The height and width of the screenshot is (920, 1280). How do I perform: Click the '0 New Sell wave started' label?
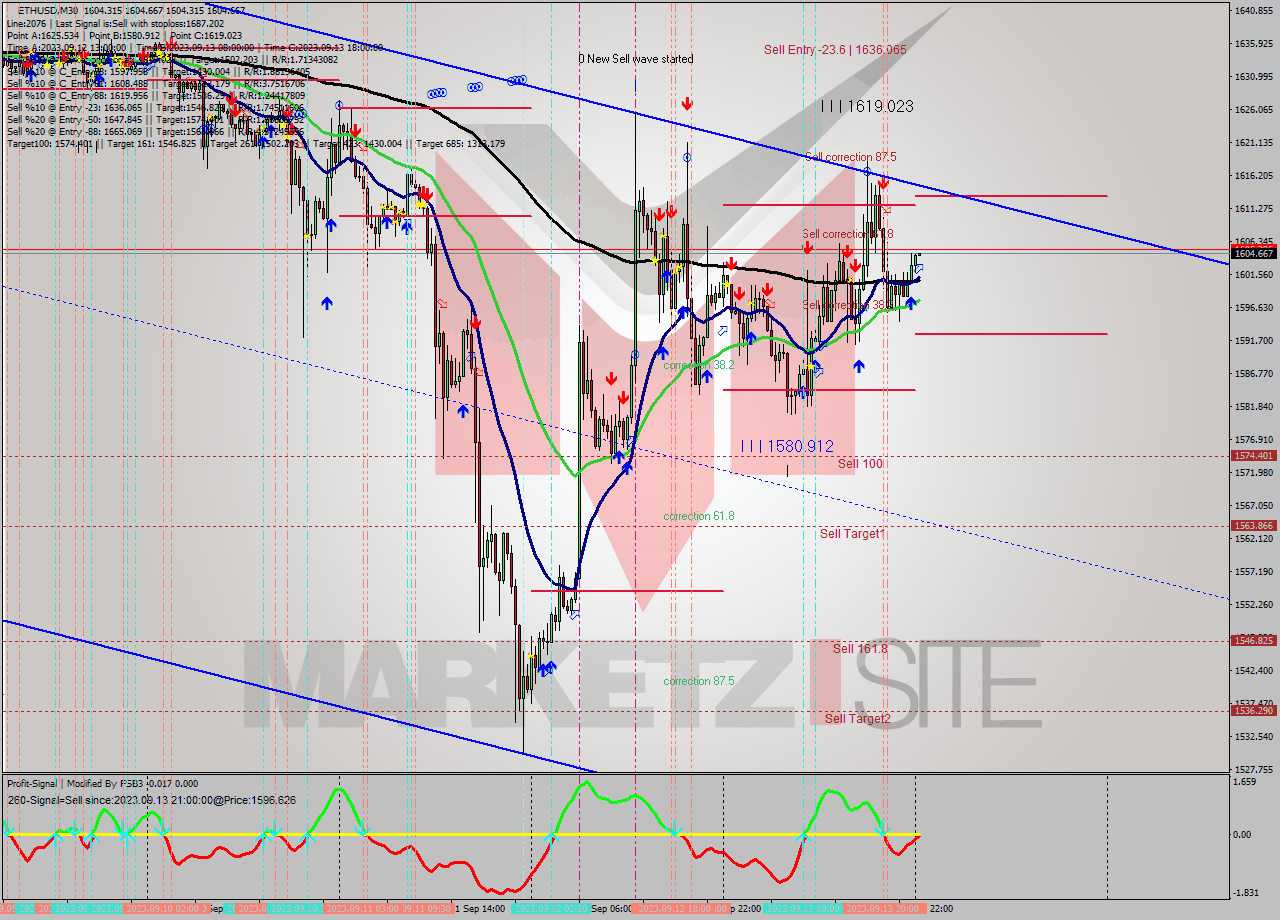[636, 59]
